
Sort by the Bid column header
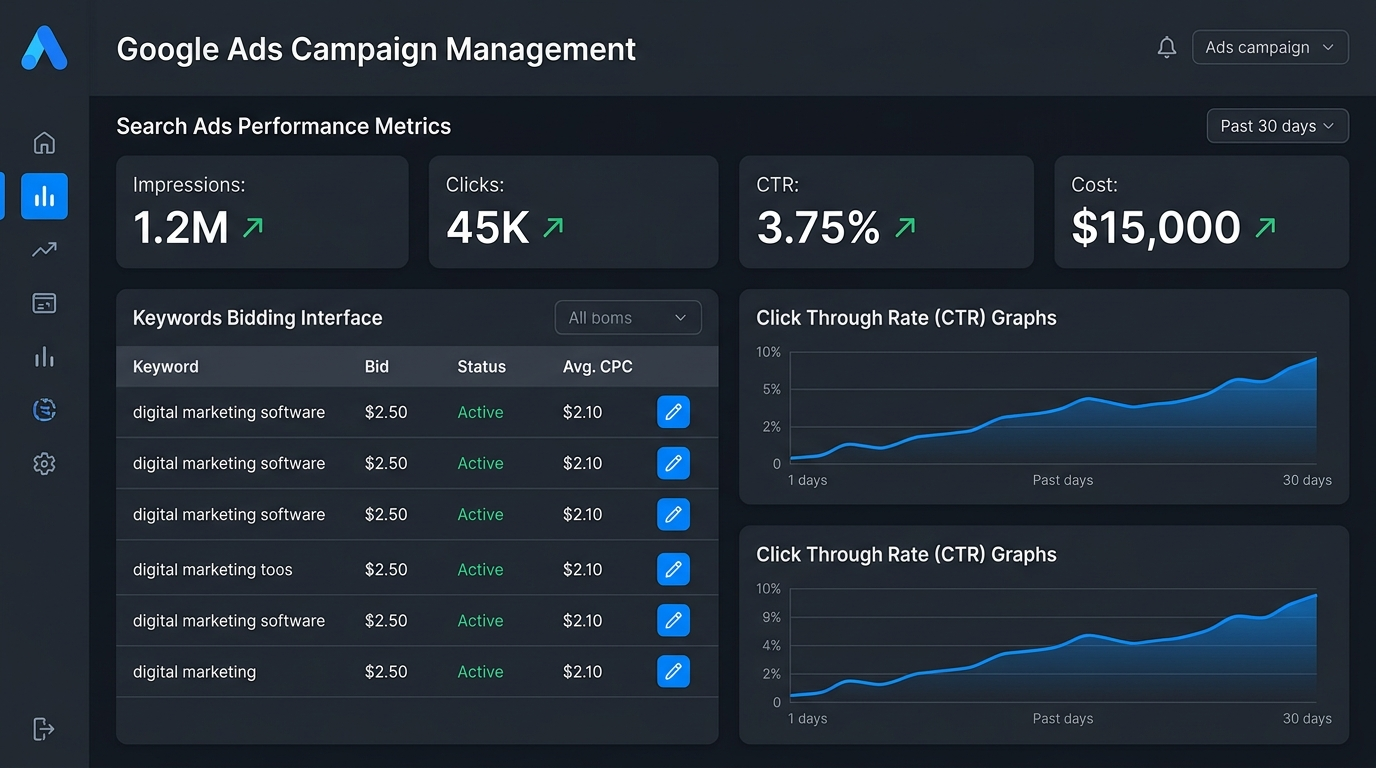point(377,367)
